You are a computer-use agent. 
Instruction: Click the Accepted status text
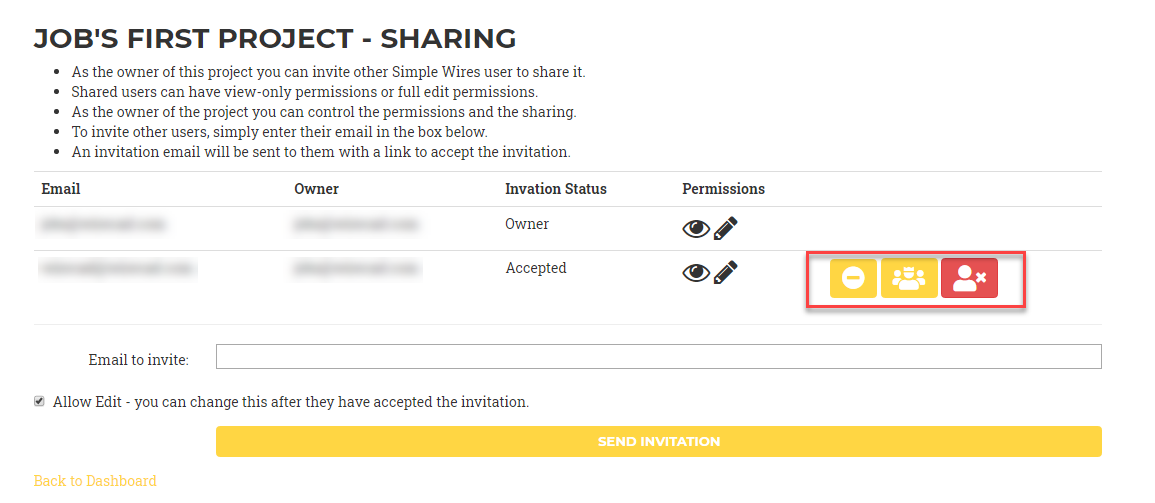[536, 268]
